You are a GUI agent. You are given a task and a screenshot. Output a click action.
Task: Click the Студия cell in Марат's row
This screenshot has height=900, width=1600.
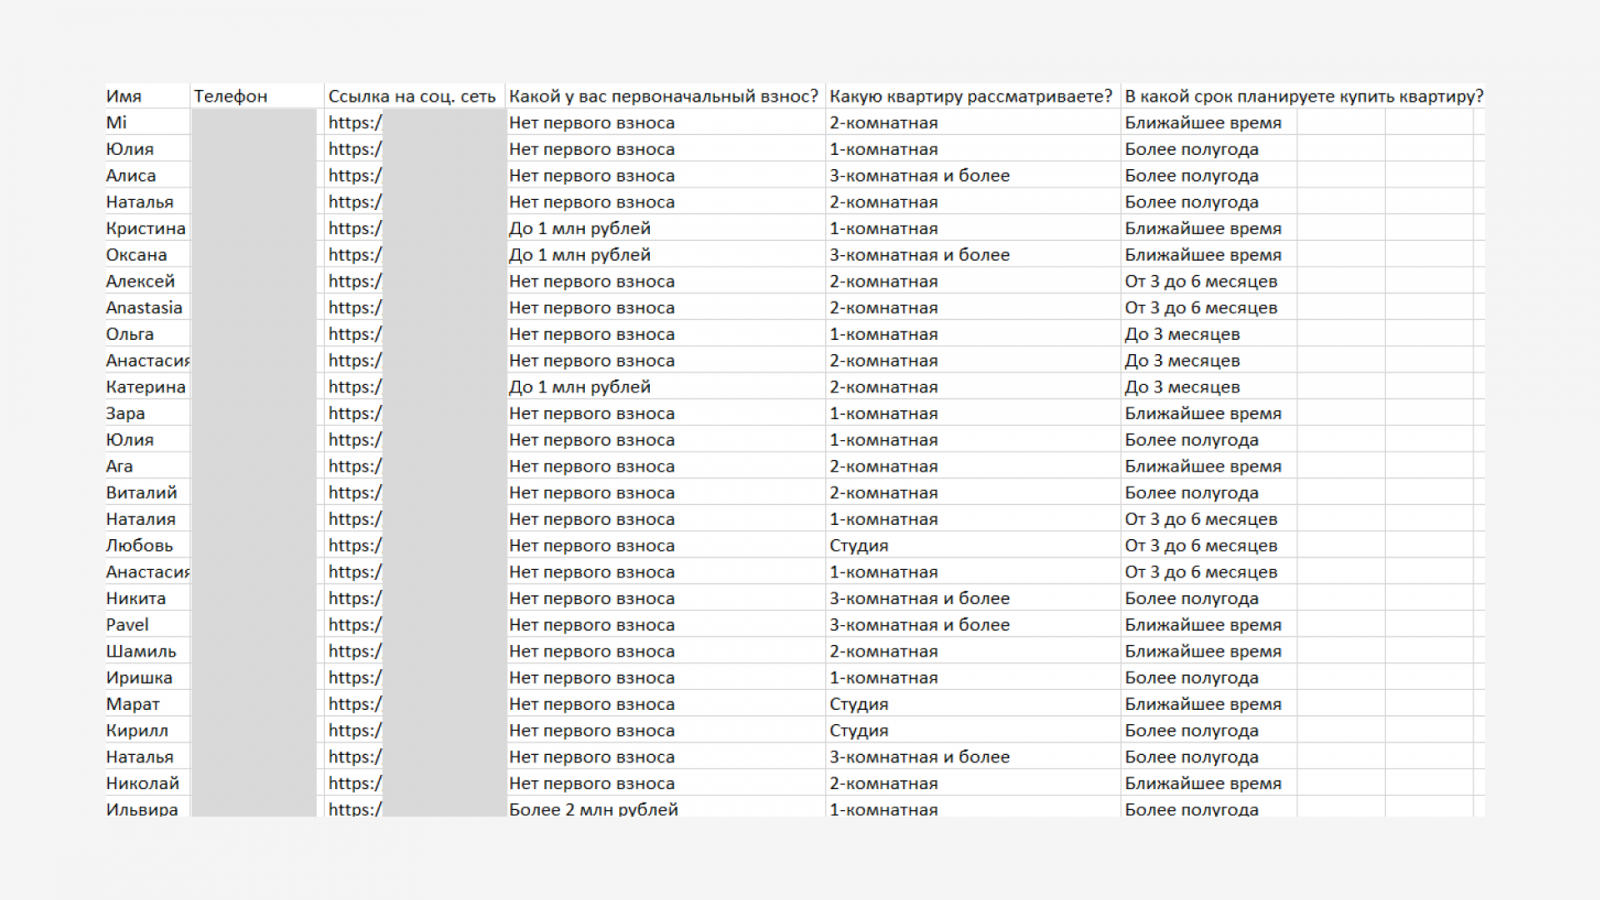point(859,704)
